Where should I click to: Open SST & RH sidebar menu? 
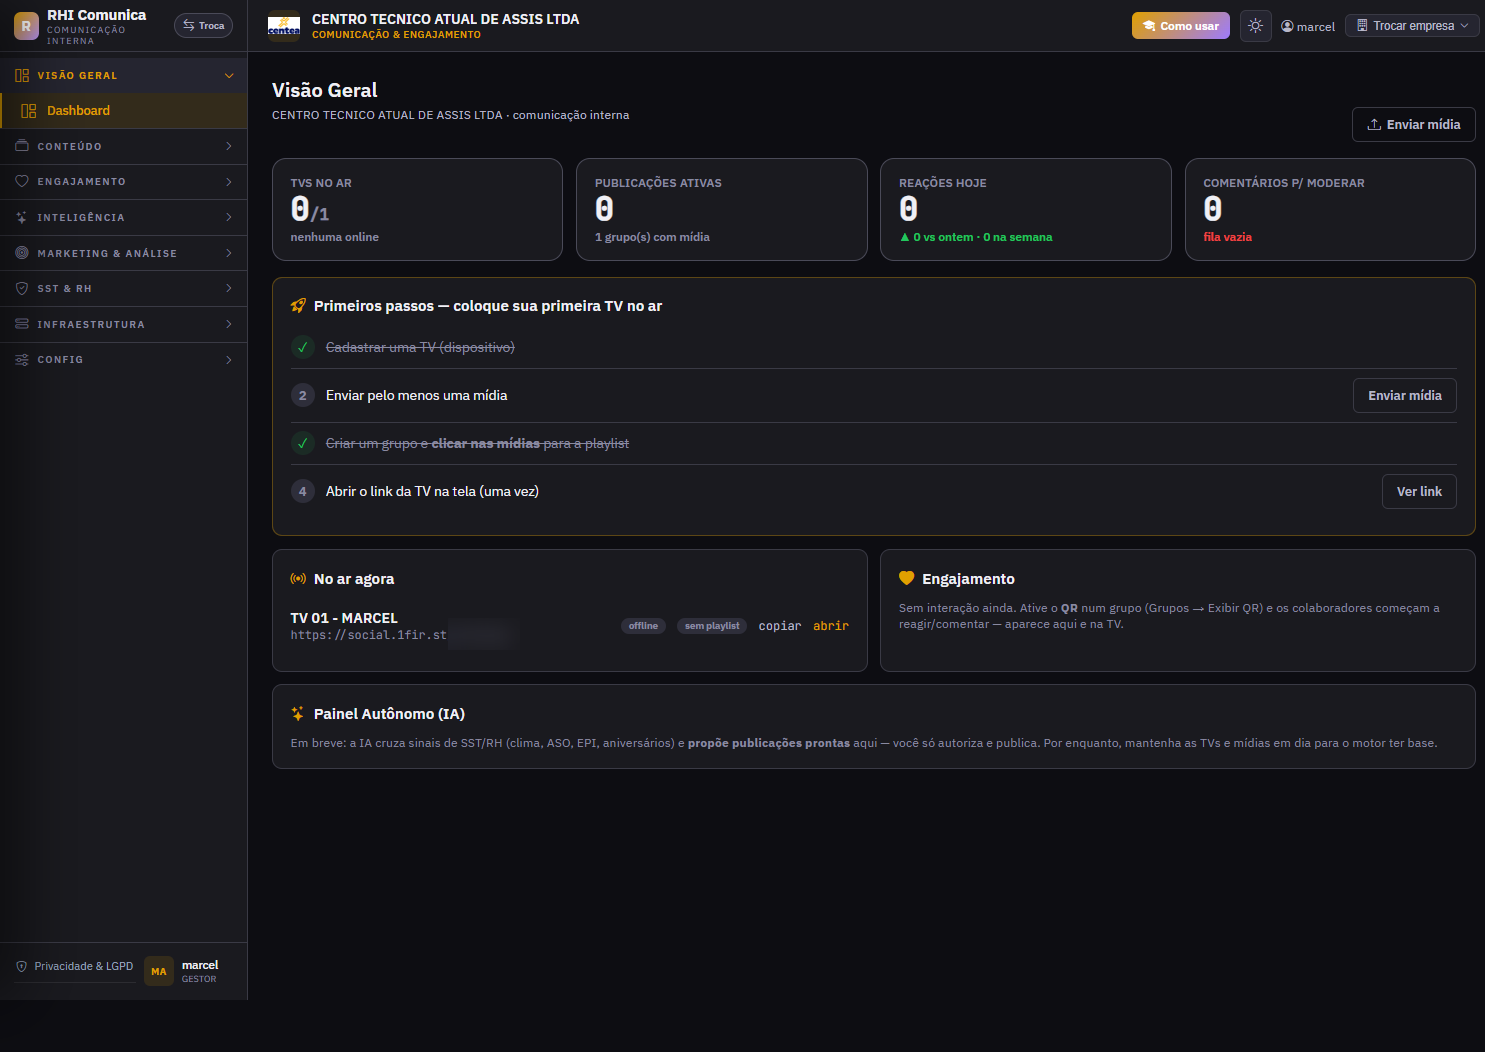(x=124, y=289)
